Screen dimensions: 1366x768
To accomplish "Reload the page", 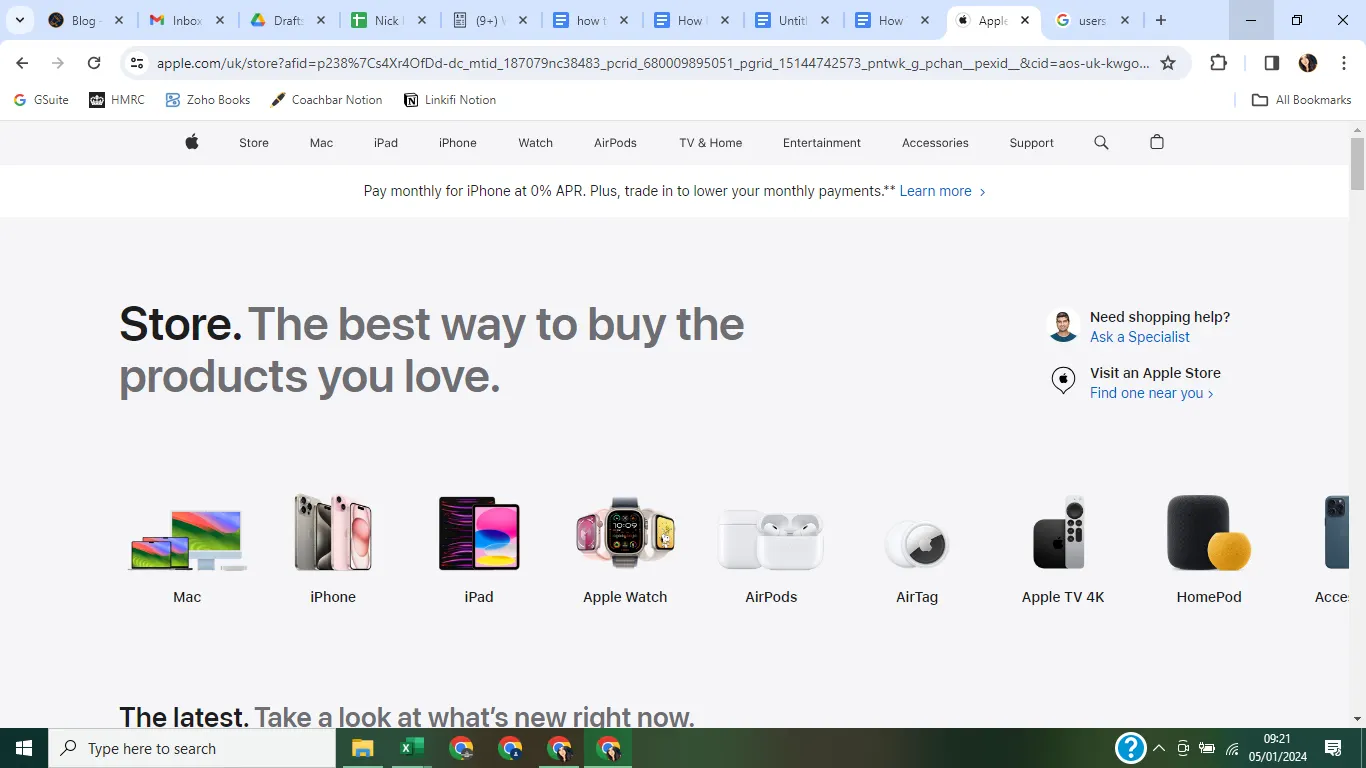I will pyautogui.click(x=94, y=63).
